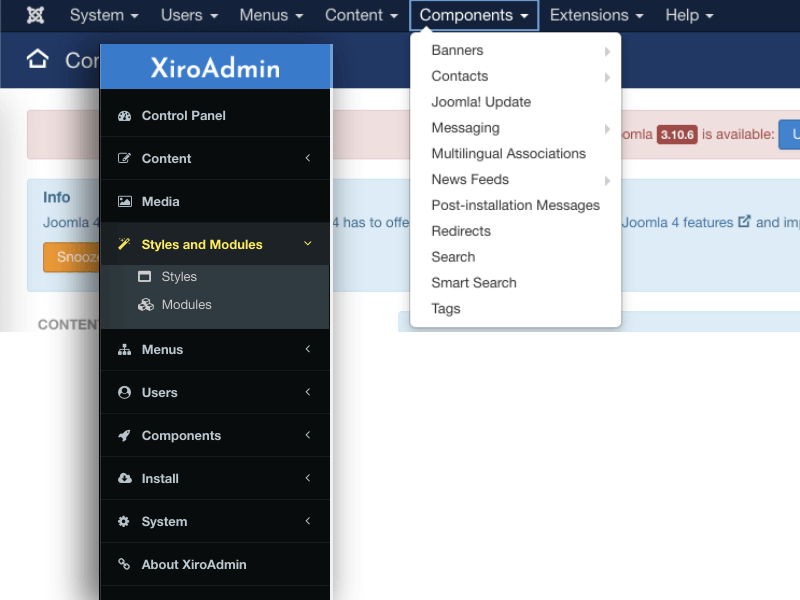The height and width of the screenshot is (600, 800).
Task: Go to Control Panel in XiroAdmin sidebar
Action: pos(215,115)
